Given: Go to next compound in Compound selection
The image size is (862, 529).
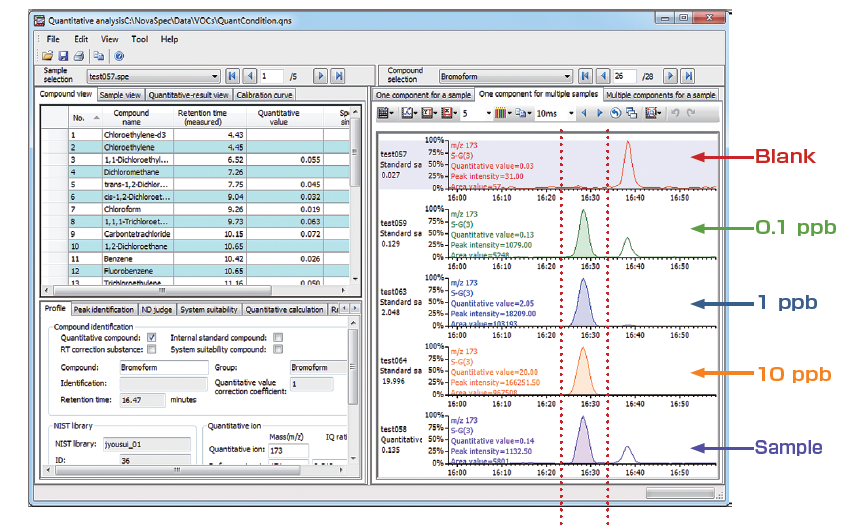Looking at the screenshot, I should 670,76.
